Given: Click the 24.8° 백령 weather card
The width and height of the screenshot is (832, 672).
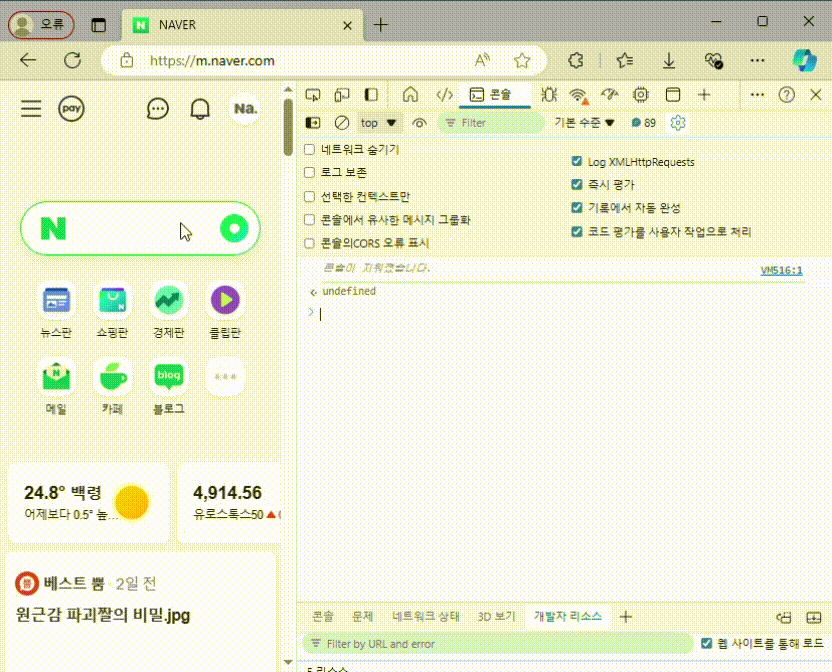Looking at the screenshot, I should click(x=88, y=503).
